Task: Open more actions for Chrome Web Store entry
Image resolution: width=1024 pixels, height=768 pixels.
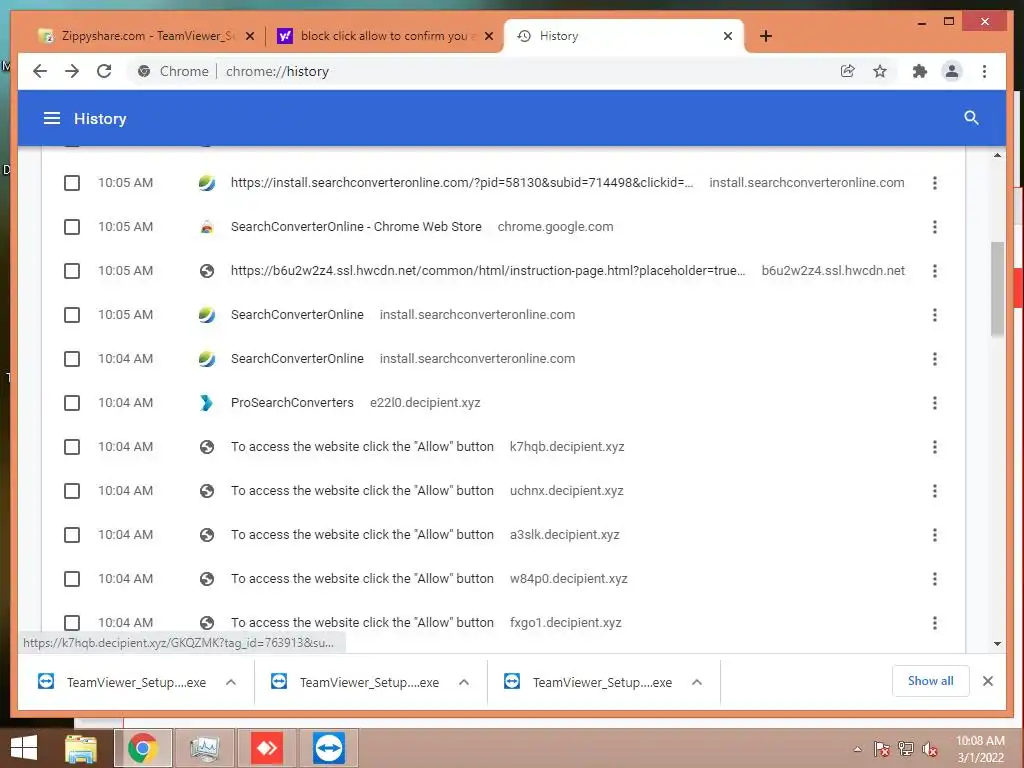Action: (x=935, y=227)
